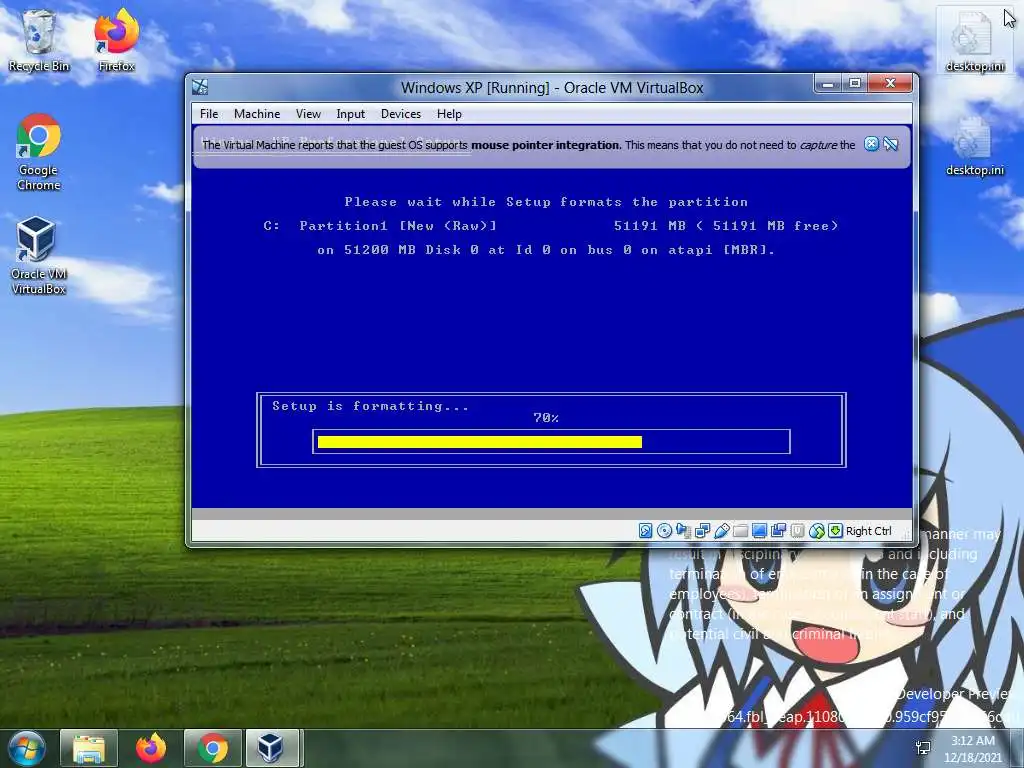Select the Google Chrome desktop shortcut
Image resolution: width=1024 pixels, height=768 pixels.
(39, 152)
